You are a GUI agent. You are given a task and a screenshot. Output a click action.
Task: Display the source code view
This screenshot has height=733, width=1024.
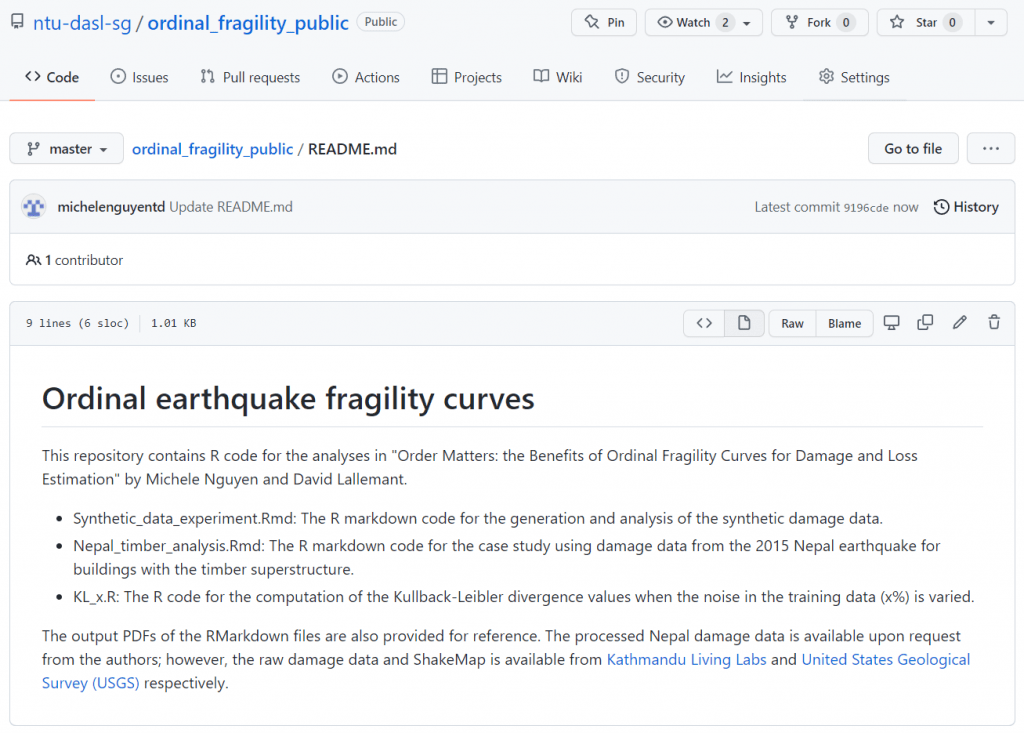coord(704,322)
